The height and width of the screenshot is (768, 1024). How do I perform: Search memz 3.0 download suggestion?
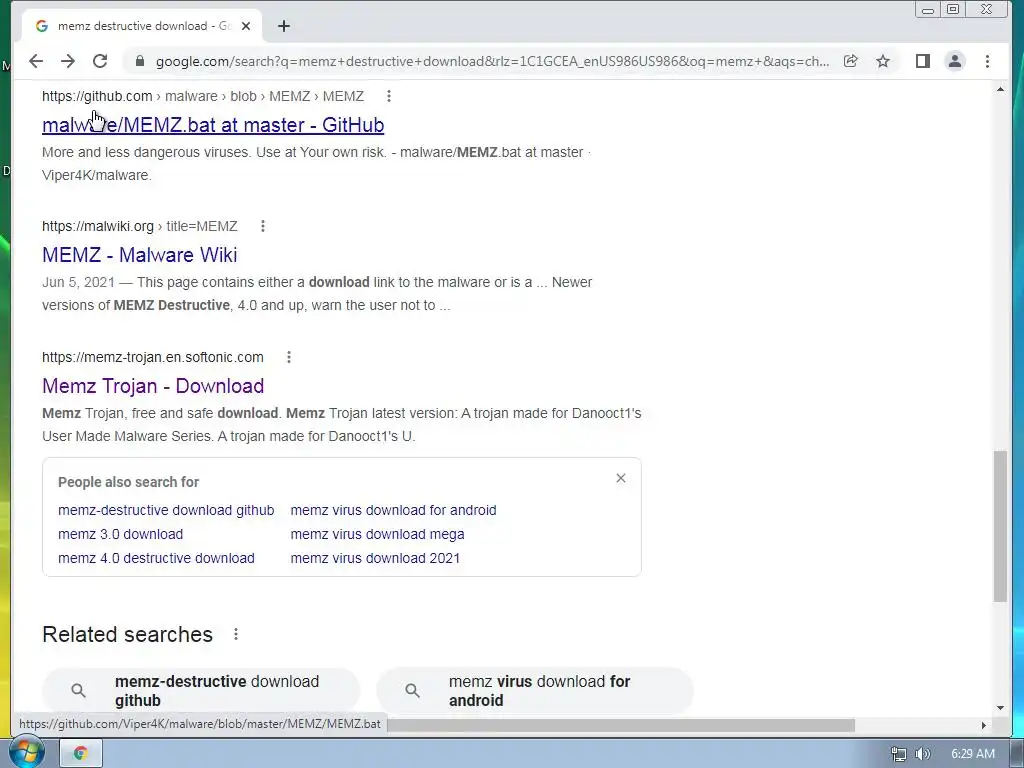point(120,534)
